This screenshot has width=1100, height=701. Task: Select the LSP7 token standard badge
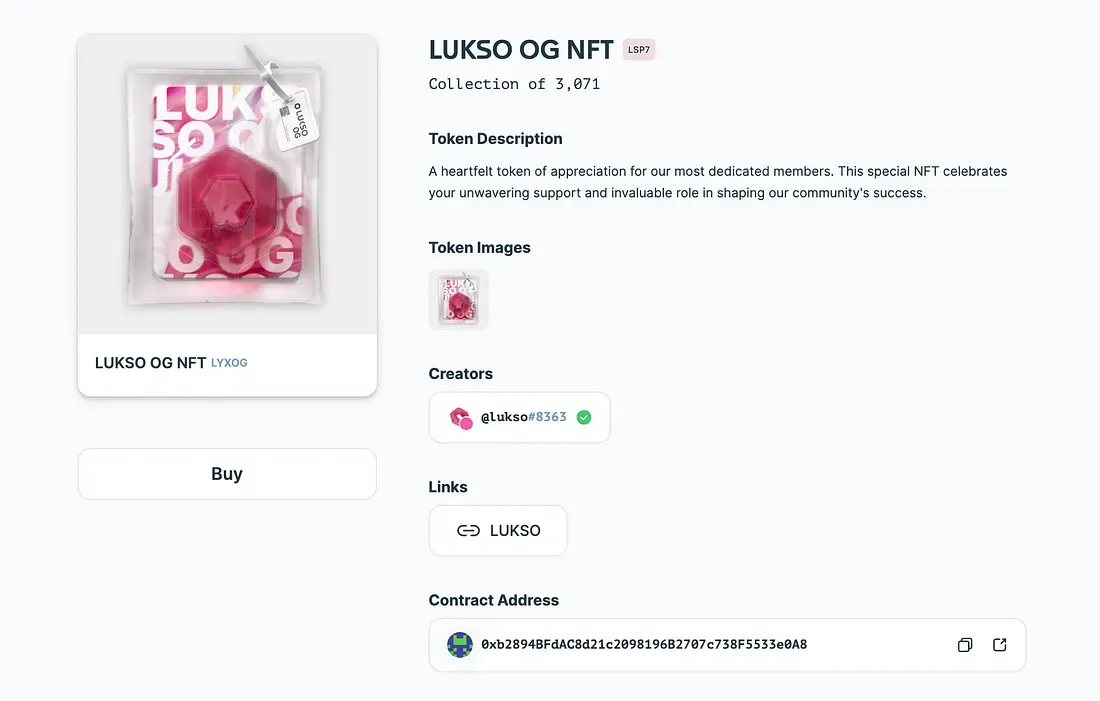click(639, 49)
